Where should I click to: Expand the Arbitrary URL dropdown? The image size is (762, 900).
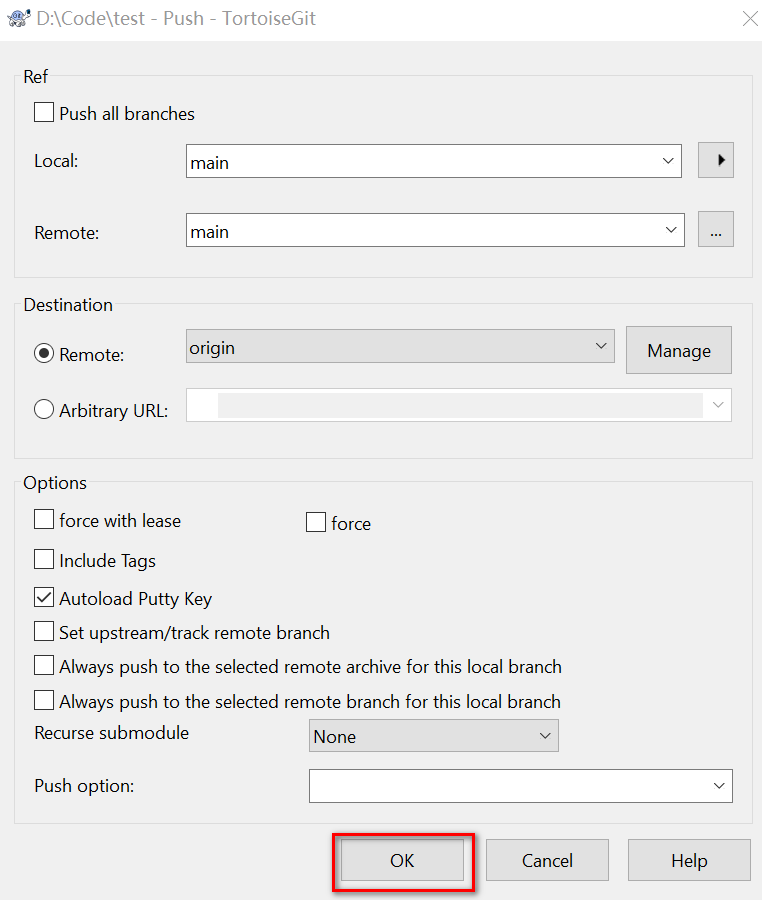718,405
